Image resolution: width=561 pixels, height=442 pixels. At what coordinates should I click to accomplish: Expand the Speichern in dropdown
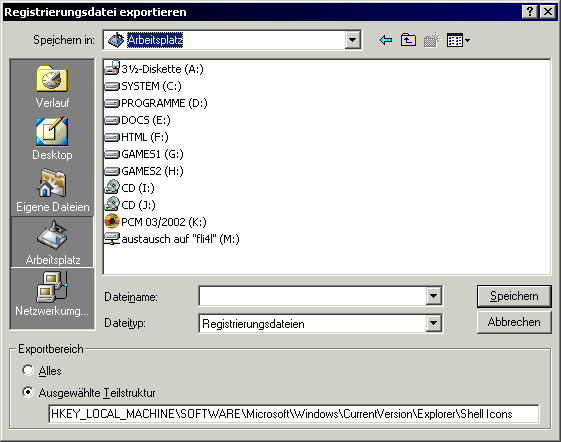click(x=352, y=40)
